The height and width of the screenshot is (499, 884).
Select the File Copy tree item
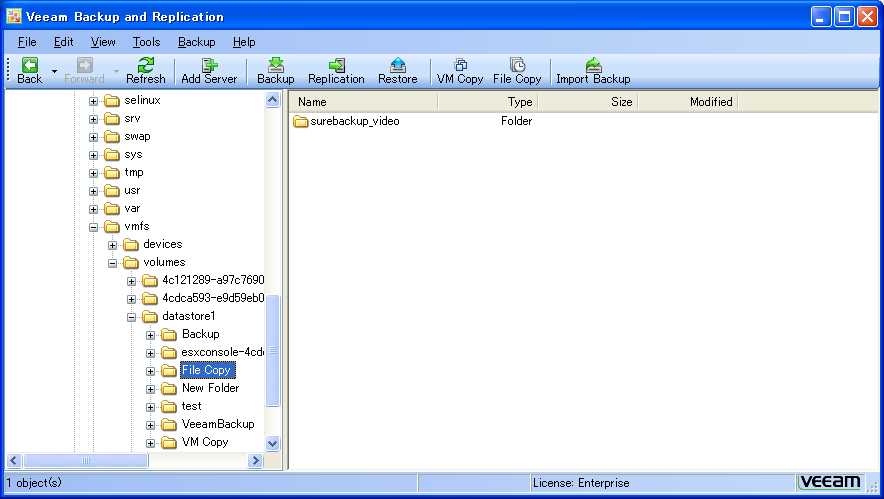coord(207,370)
